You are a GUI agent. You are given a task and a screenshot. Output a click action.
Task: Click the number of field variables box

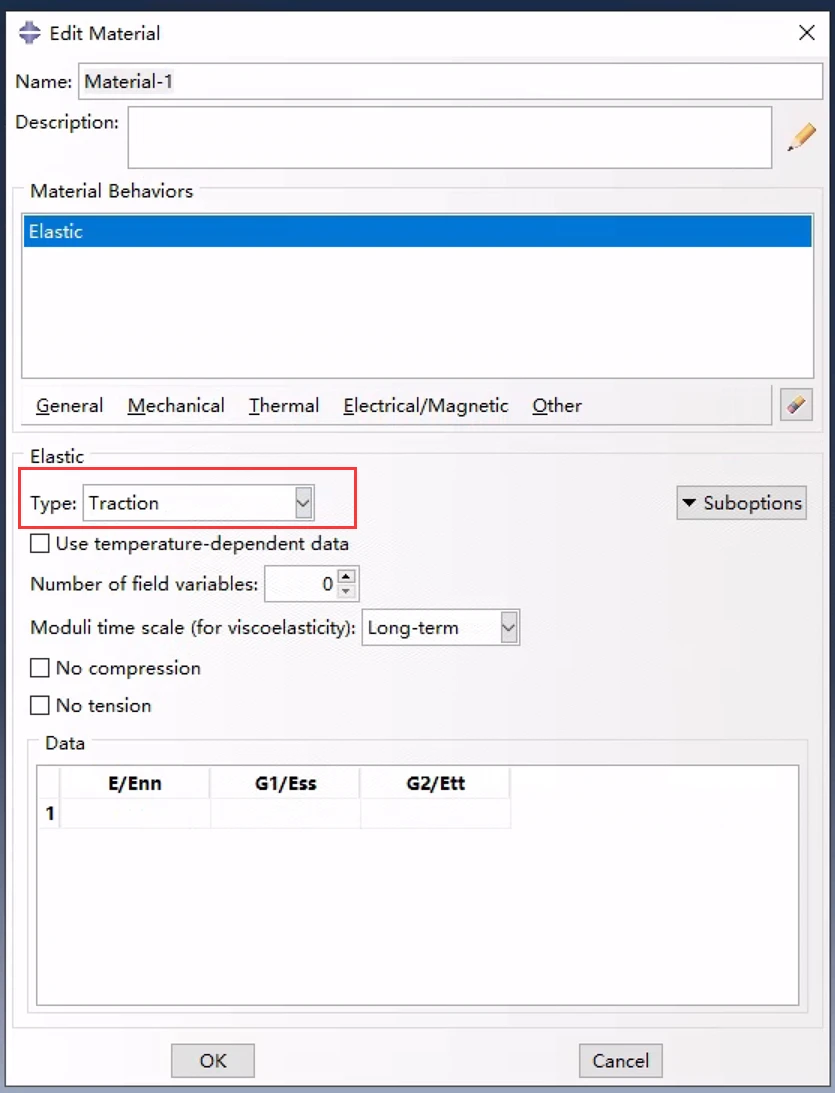(x=302, y=583)
